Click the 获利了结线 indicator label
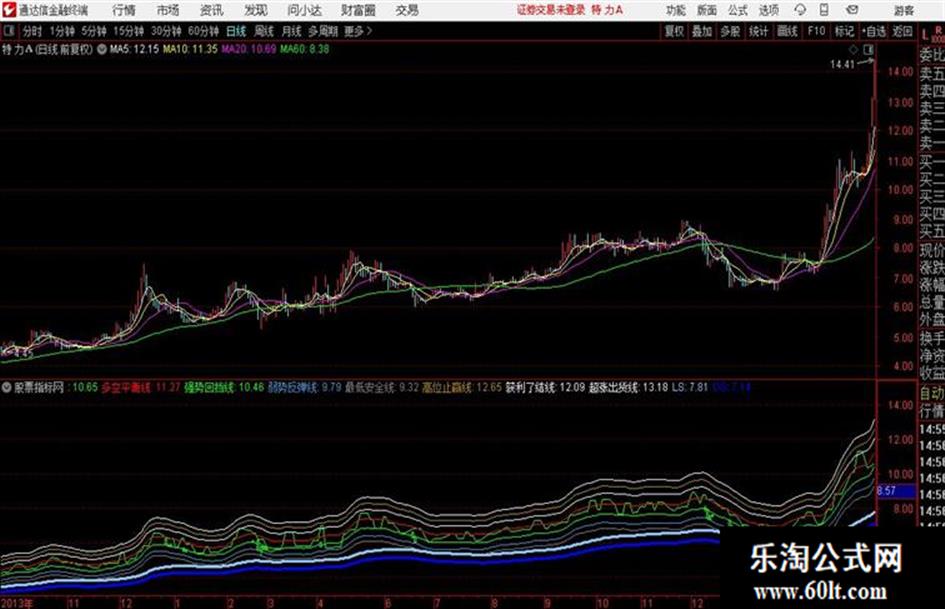Image resolution: width=945 pixels, height=609 pixels. pyautogui.click(x=530, y=387)
